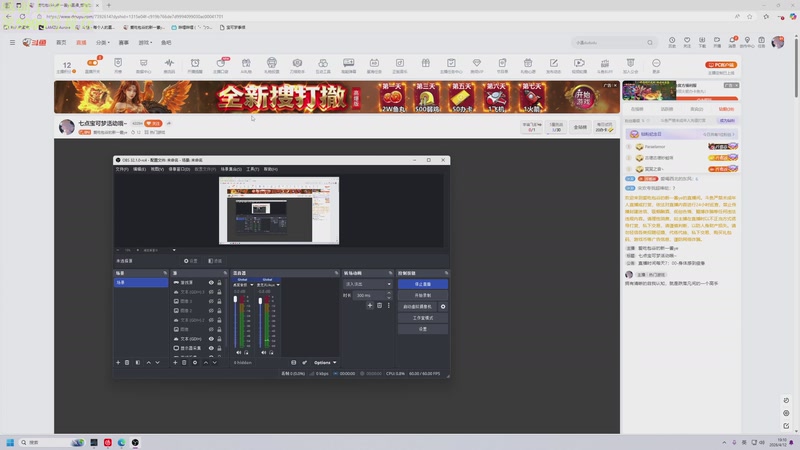Click the share icon next to 关注
This screenshot has width=800, height=450.
tap(169, 123)
